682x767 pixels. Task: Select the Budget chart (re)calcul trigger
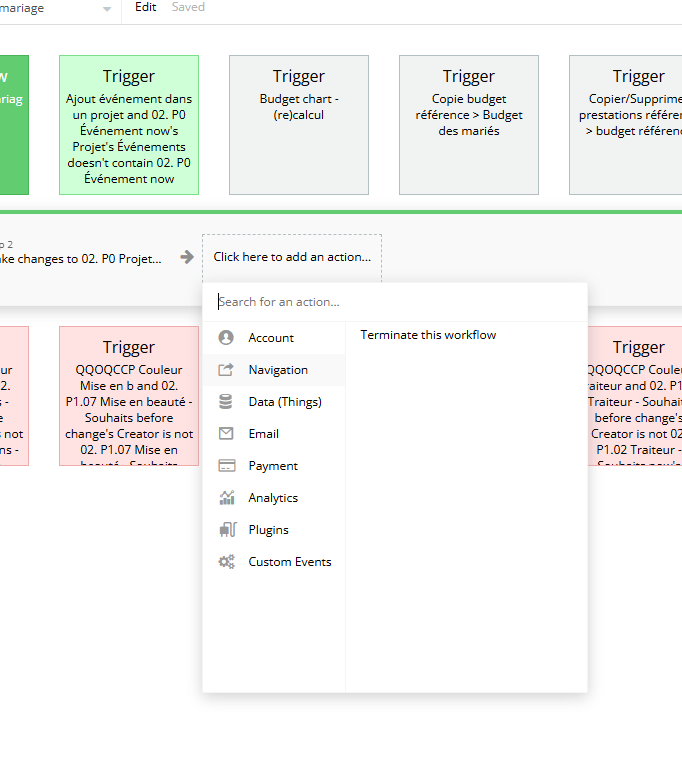click(x=299, y=125)
